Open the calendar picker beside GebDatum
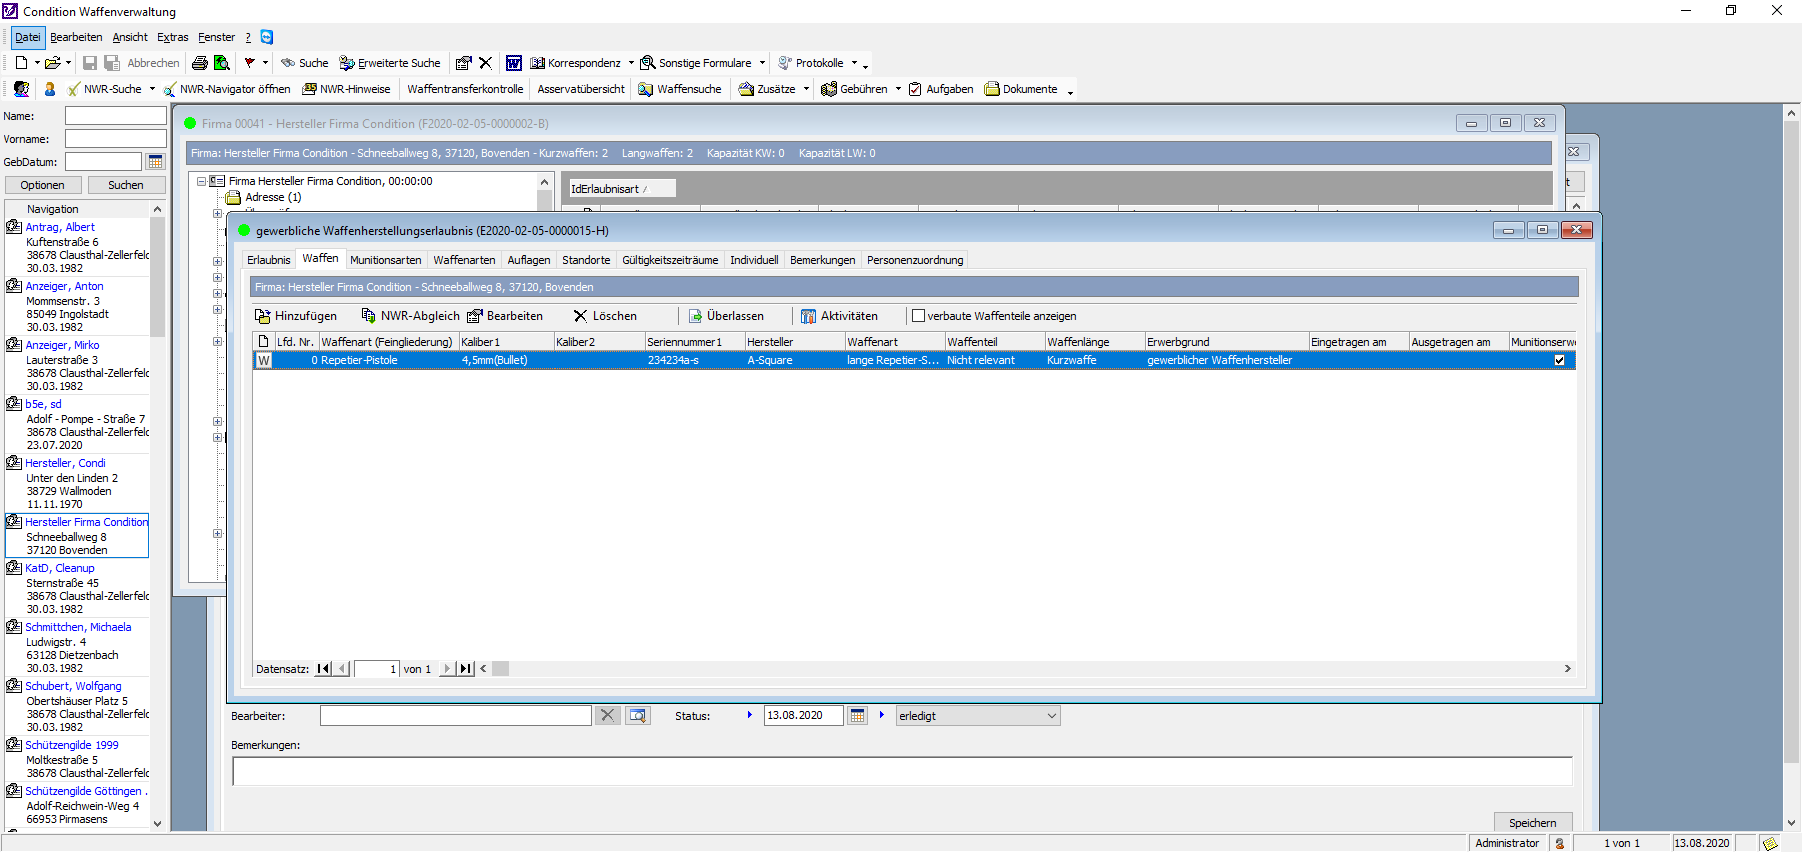 click(x=155, y=162)
